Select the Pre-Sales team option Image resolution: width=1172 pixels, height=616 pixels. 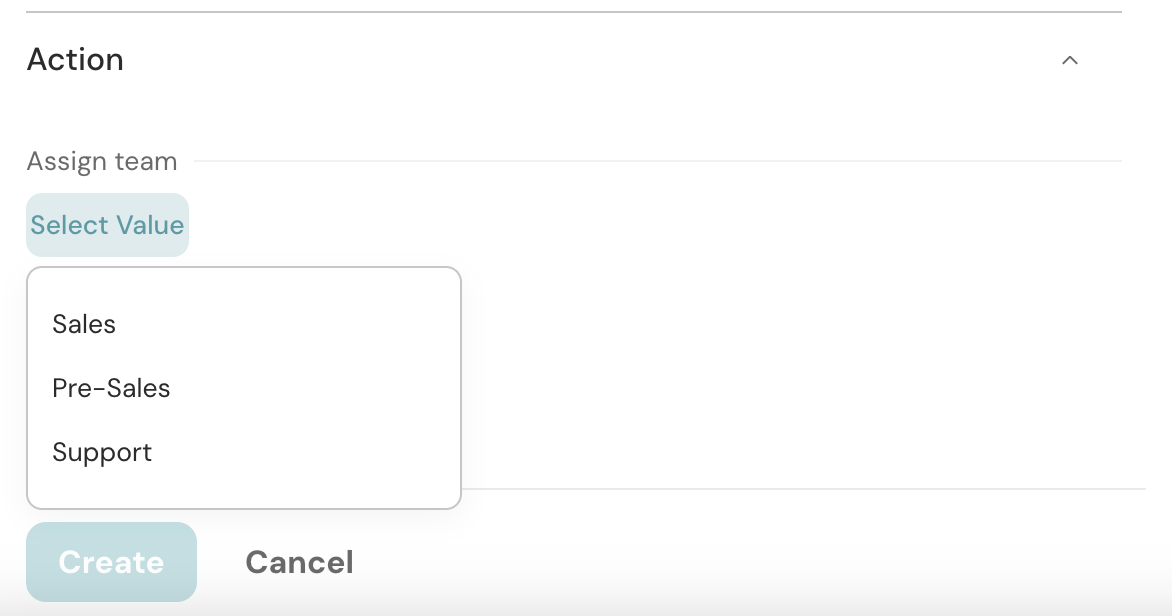click(111, 388)
